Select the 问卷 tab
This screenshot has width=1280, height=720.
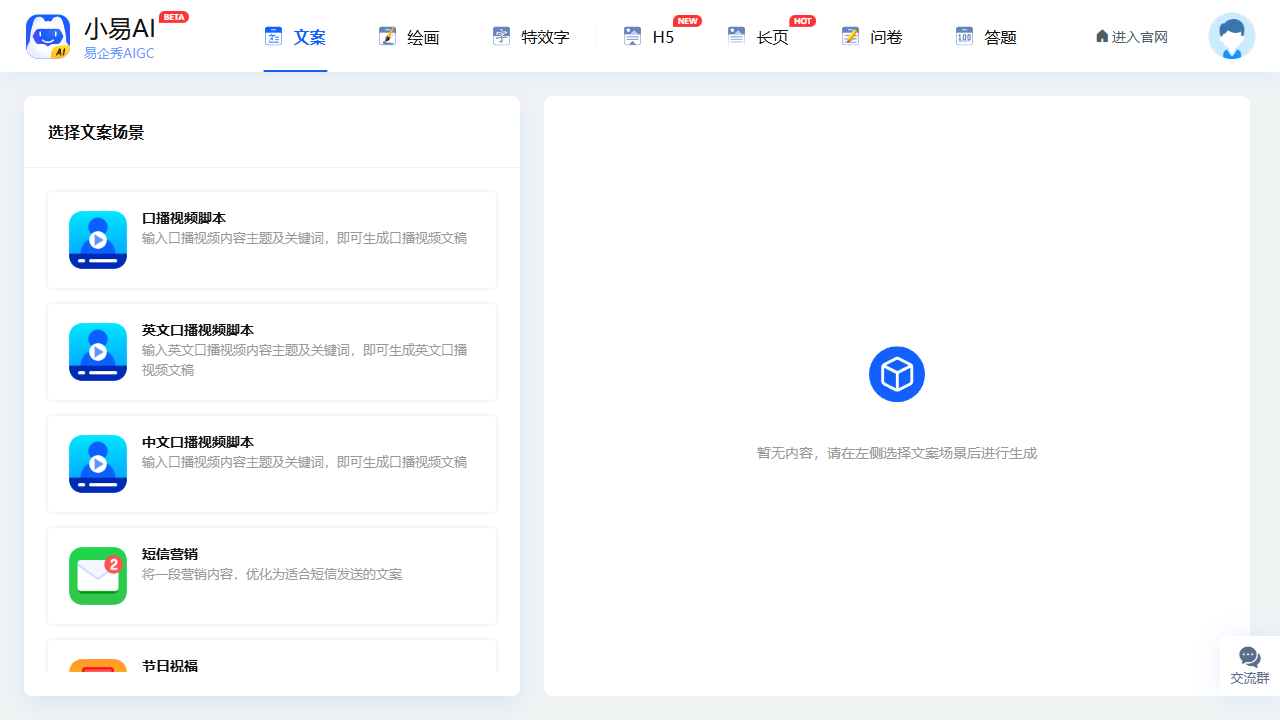coord(873,37)
